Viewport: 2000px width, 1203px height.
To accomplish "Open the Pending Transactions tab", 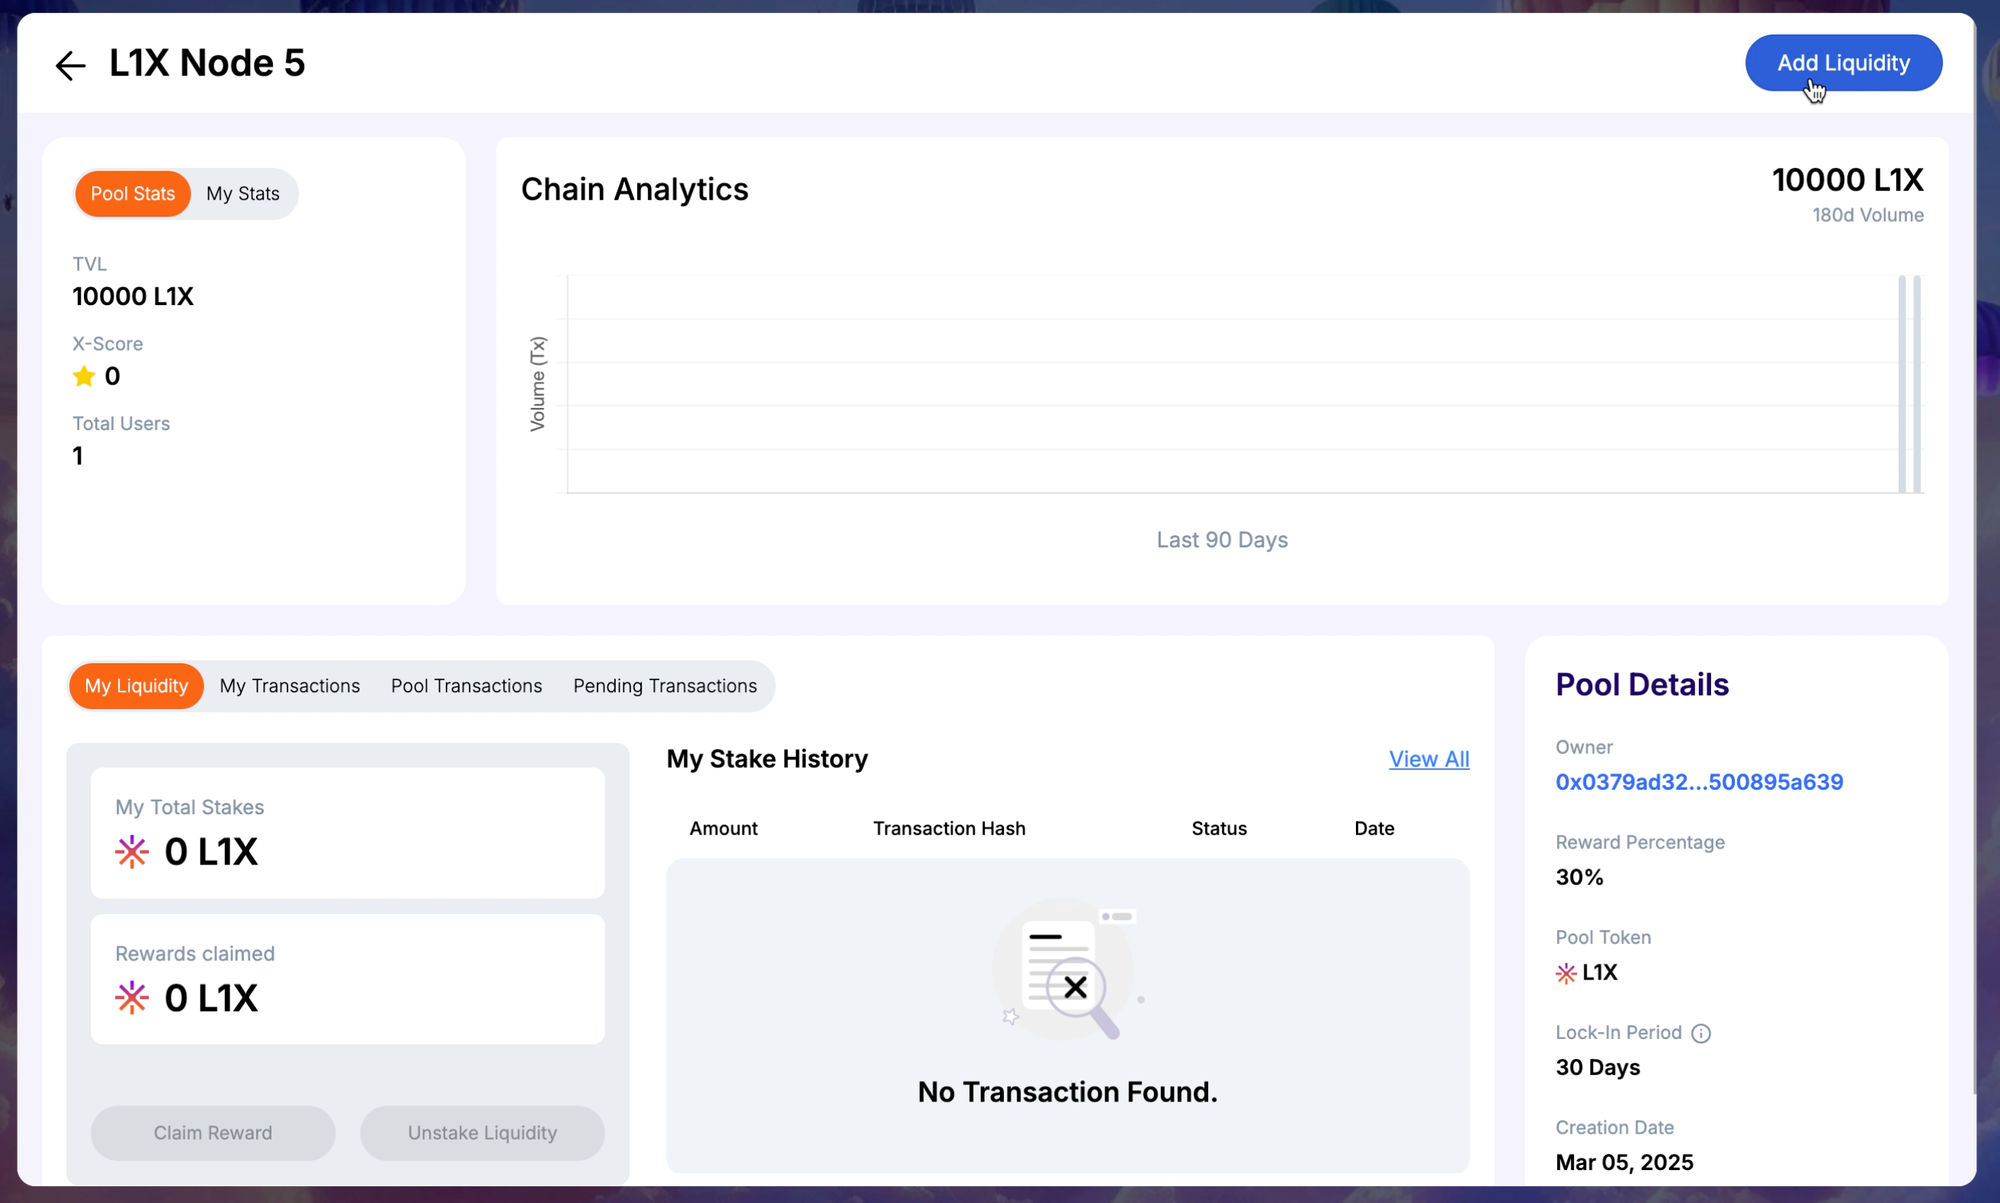I will coord(665,686).
